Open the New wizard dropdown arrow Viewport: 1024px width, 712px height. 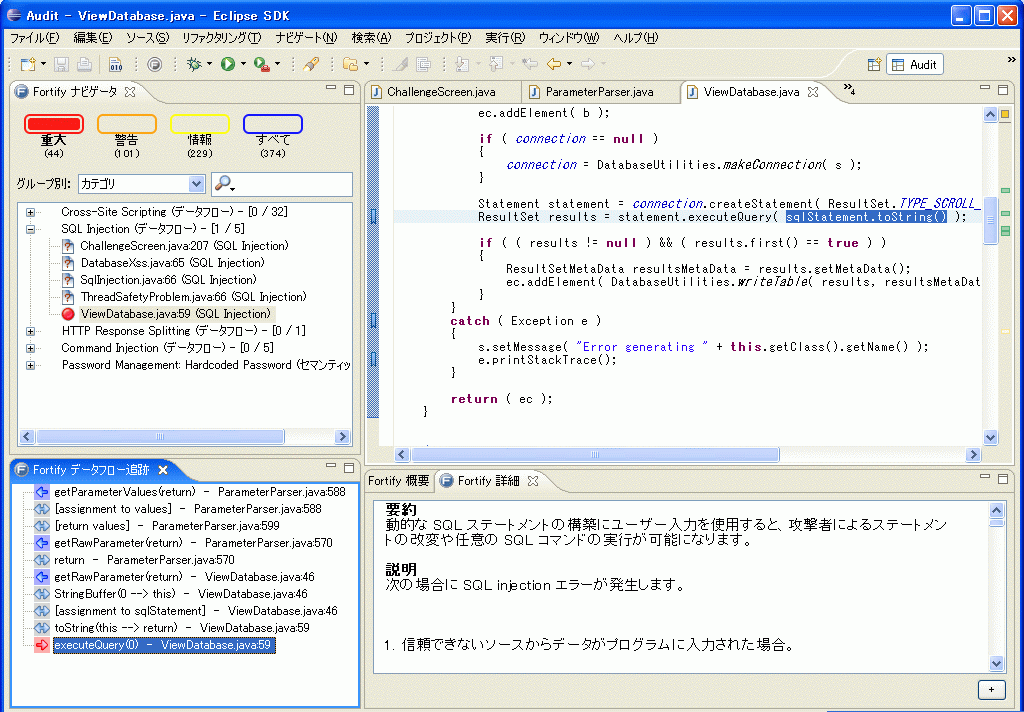pyautogui.click(x=43, y=64)
